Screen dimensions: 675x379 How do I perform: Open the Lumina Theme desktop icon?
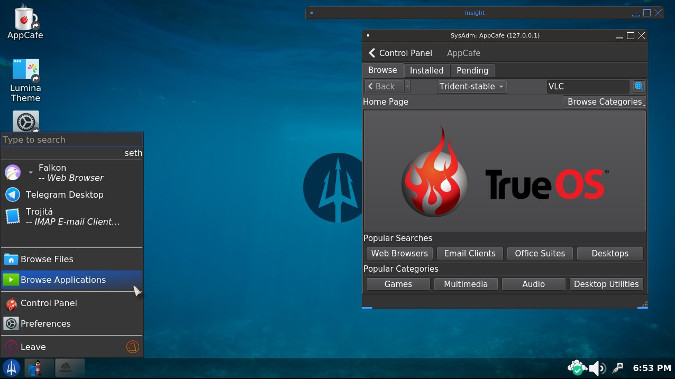25,80
